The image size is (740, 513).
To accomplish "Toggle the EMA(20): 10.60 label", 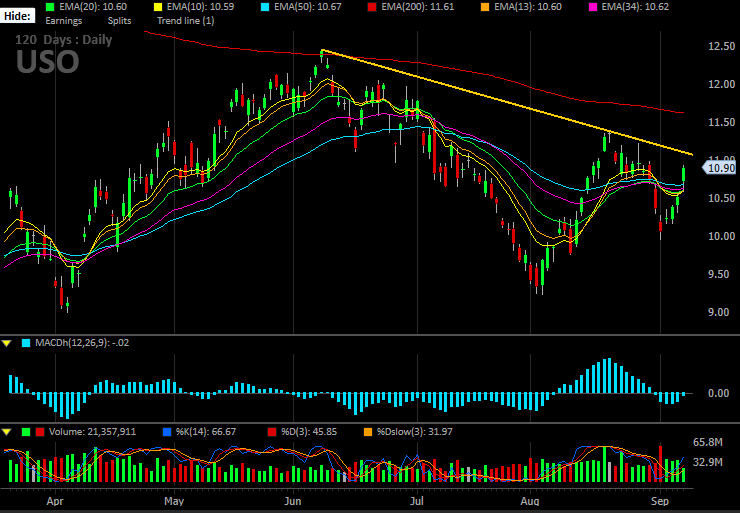I will tap(92, 7).
